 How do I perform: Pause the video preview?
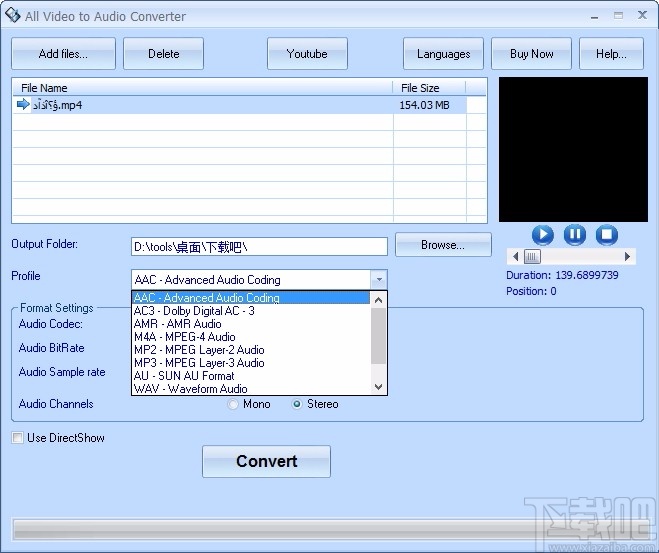pyautogui.click(x=575, y=235)
